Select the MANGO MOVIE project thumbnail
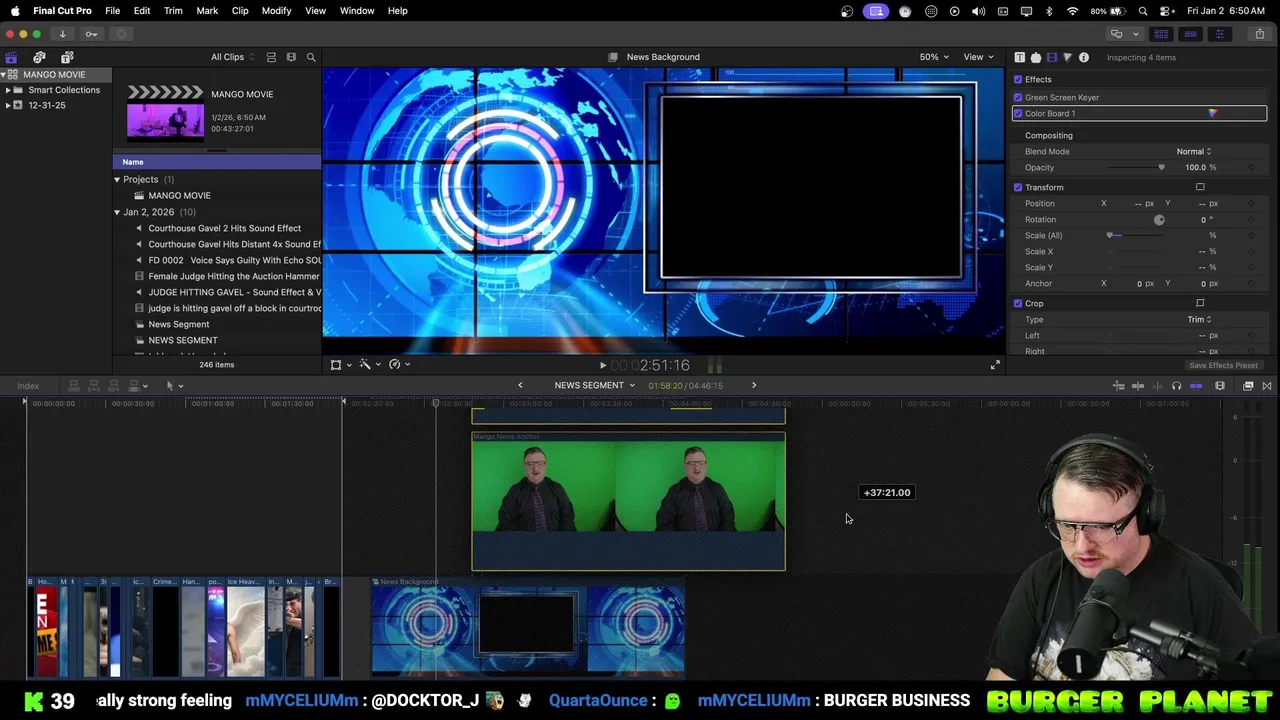 (x=165, y=112)
